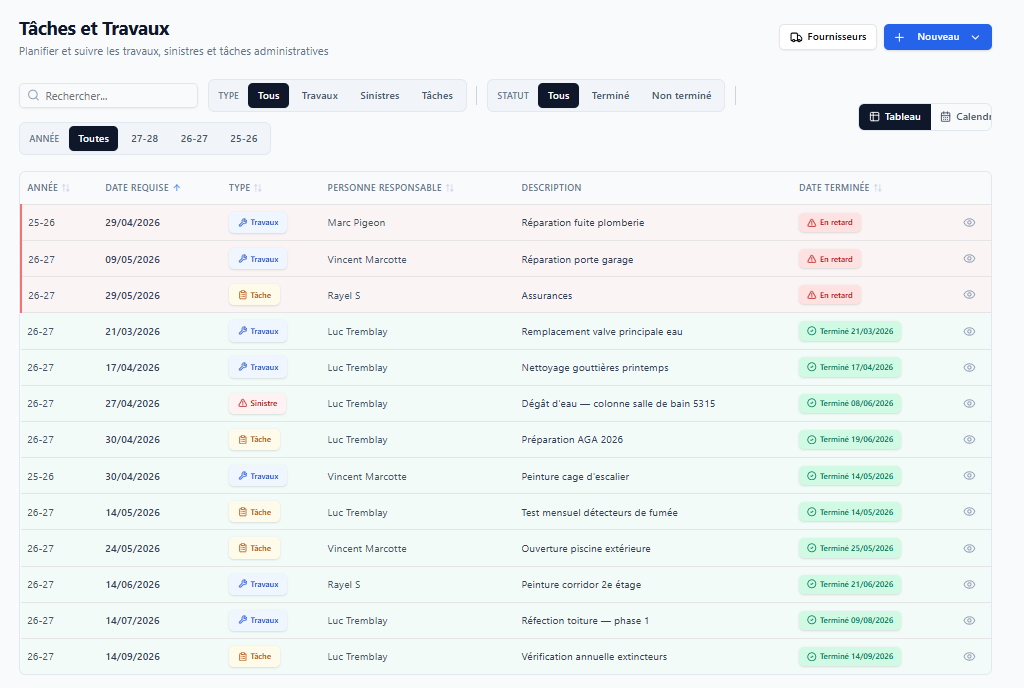Select Non terminé status filter
Image resolution: width=1024 pixels, height=688 pixels.
click(681, 95)
